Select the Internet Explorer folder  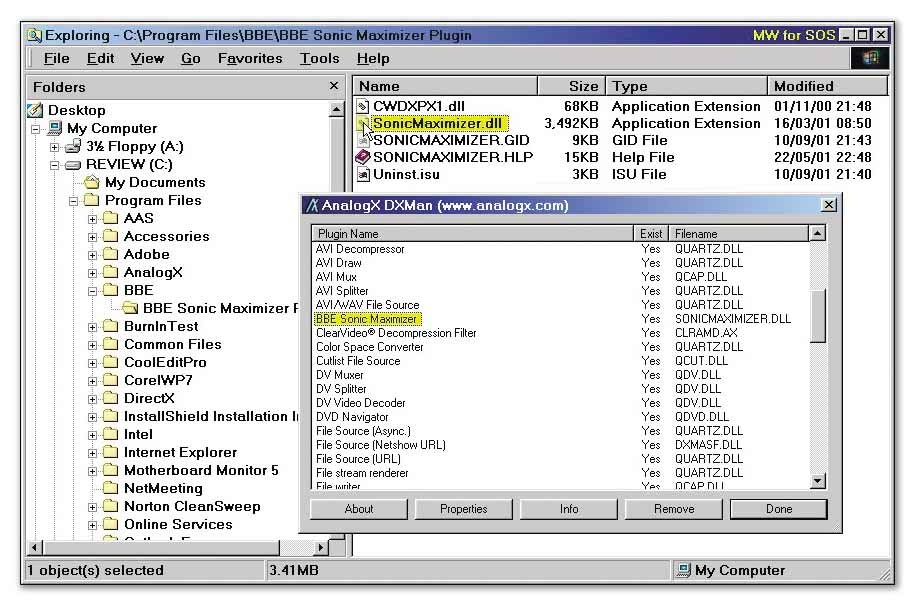click(180, 453)
